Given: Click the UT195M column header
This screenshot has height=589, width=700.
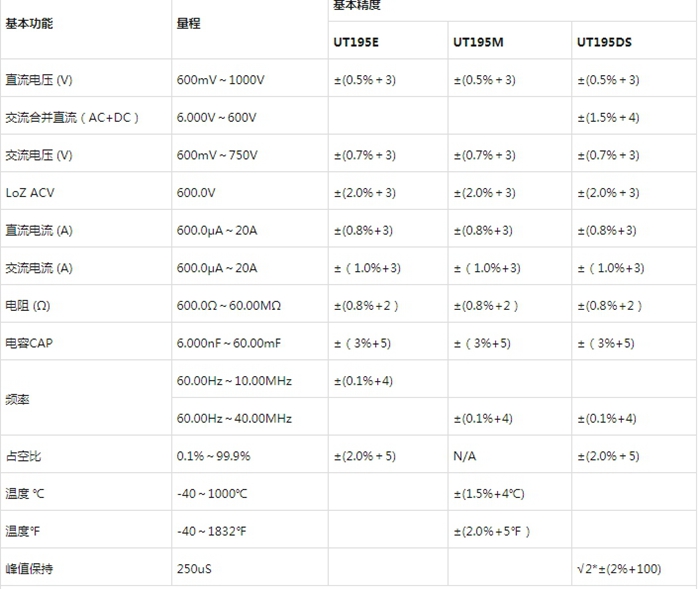Looking at the screenshot, I should point(478,42).
